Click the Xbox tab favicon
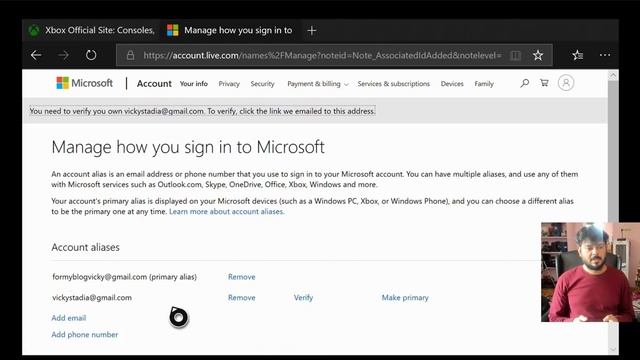640x360 pixels. click(34, 30)
